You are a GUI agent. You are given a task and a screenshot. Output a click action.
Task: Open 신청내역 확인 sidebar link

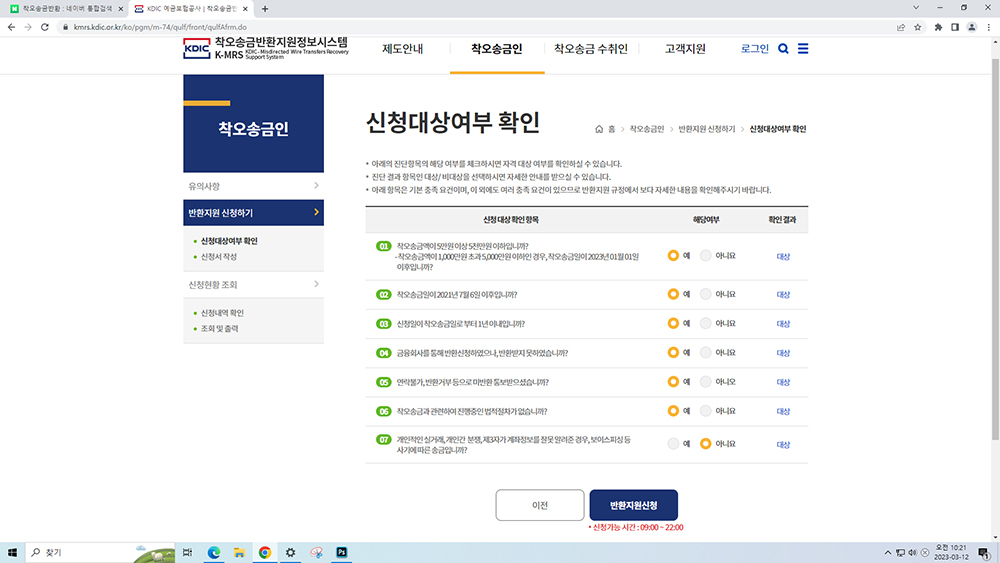click(222, 313)
